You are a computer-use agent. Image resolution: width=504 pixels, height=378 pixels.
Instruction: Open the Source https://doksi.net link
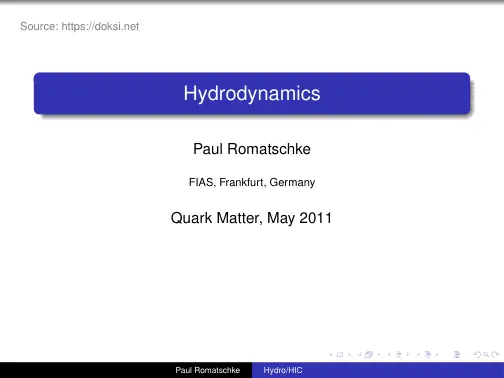[x=79, y=26]
